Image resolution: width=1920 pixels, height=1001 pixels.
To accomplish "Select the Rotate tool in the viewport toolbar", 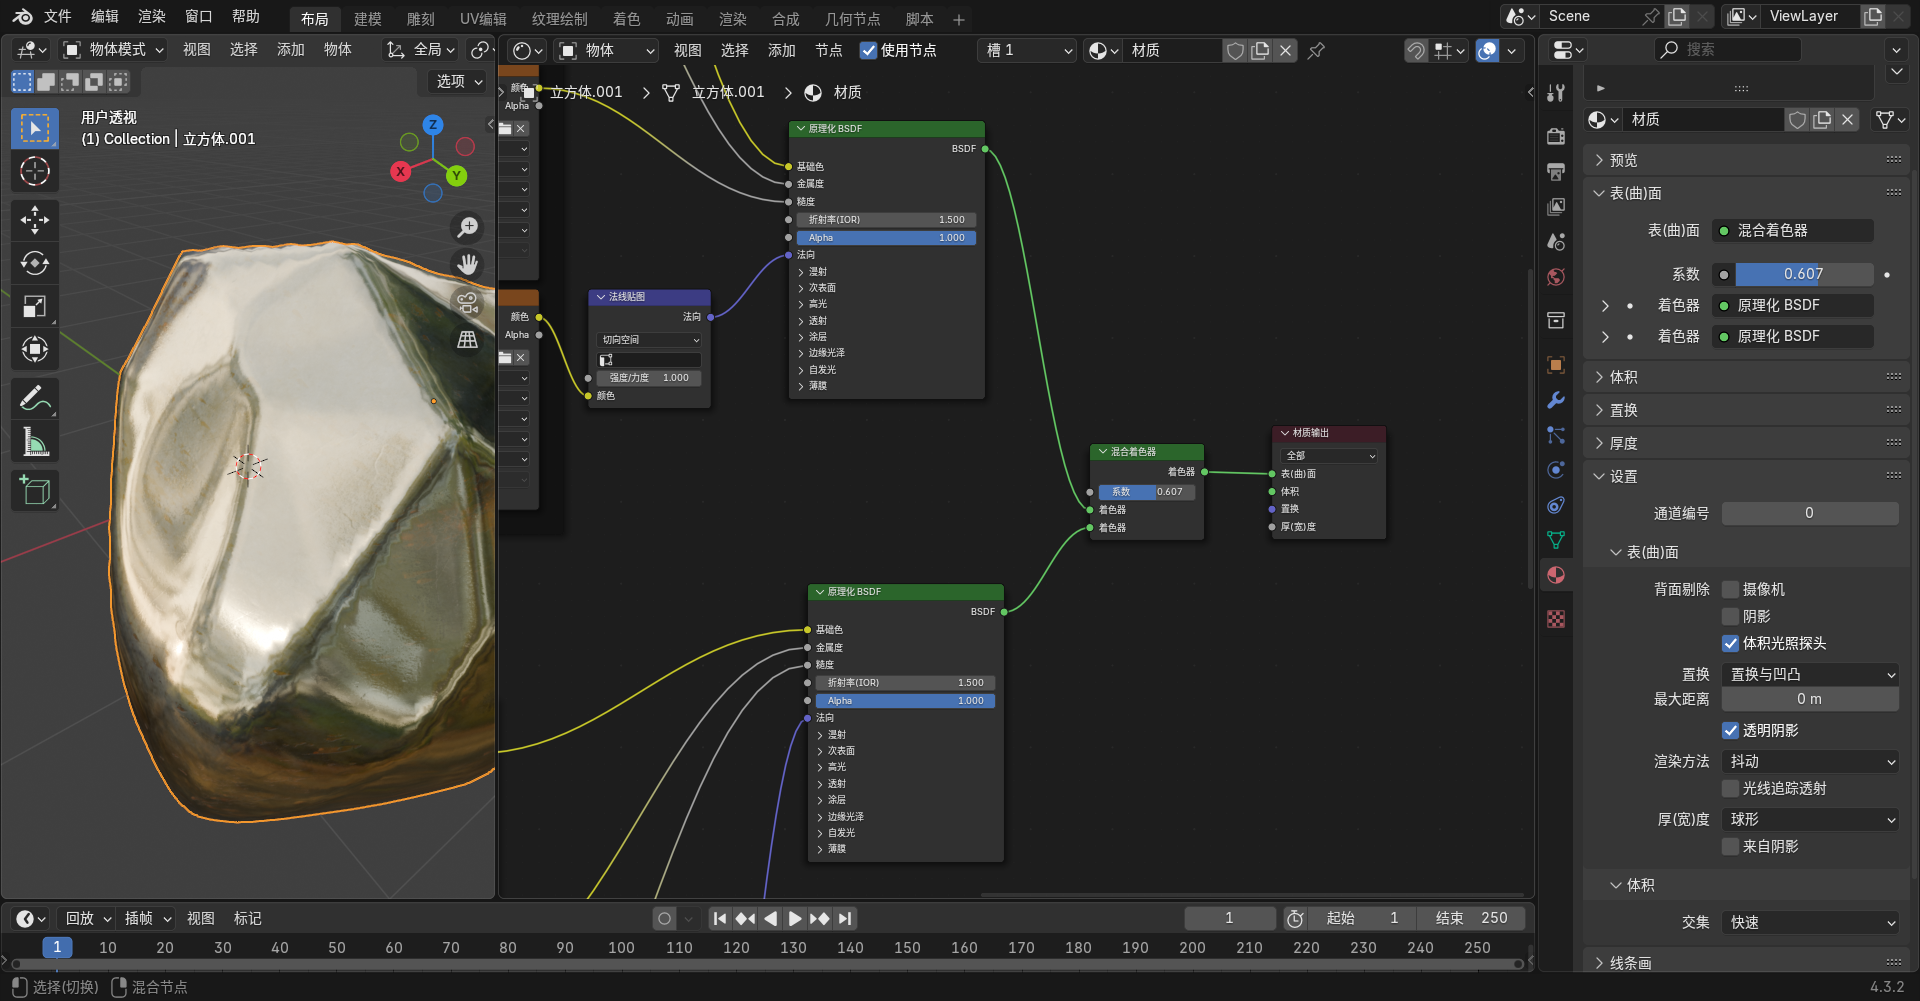I will pos(35,263).
